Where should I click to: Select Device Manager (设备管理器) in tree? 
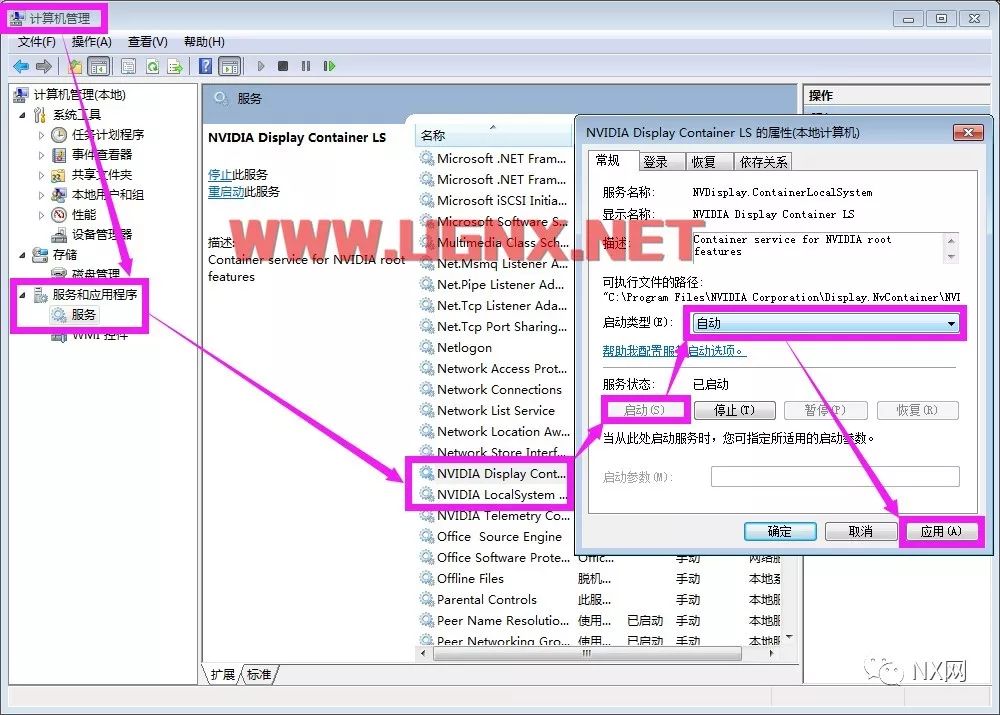point(102,234)
